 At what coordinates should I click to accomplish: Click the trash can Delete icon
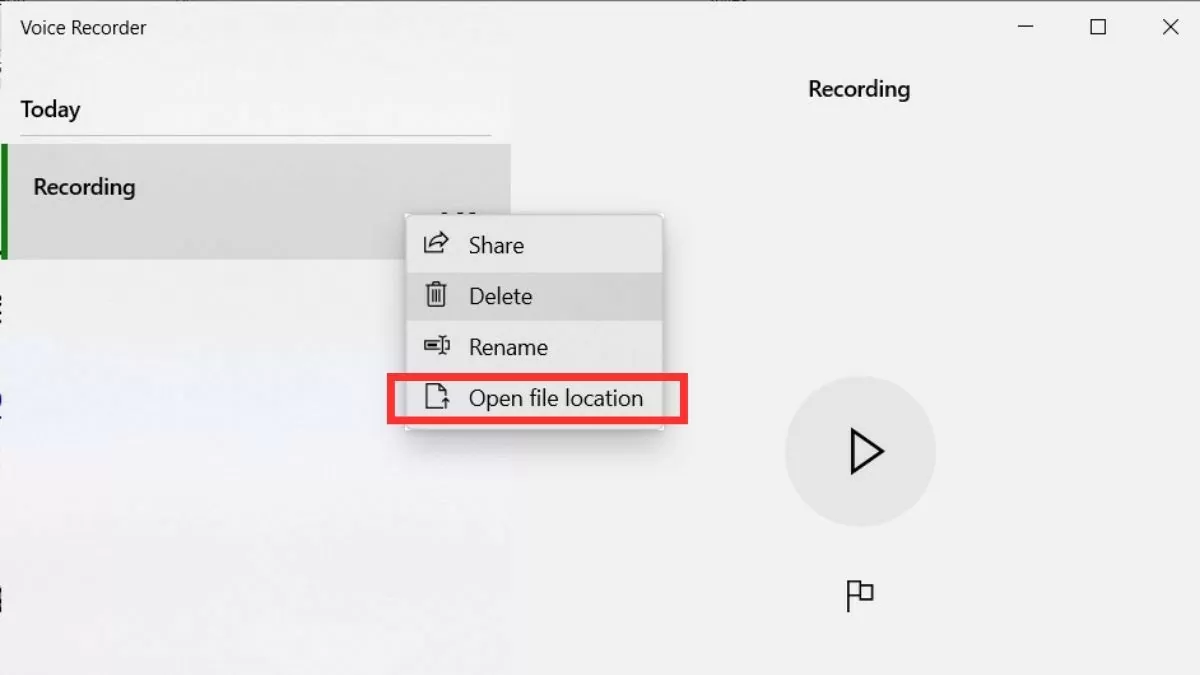point(436,295)
